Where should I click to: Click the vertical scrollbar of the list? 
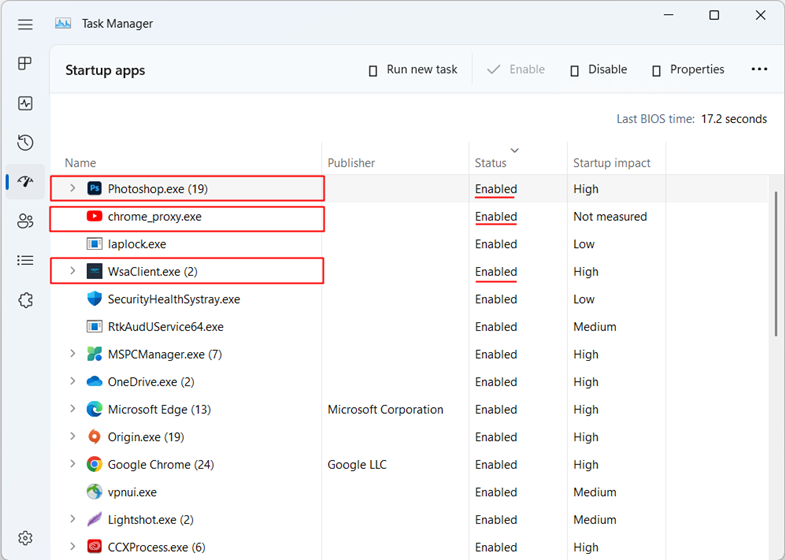[x=776, y=260]
